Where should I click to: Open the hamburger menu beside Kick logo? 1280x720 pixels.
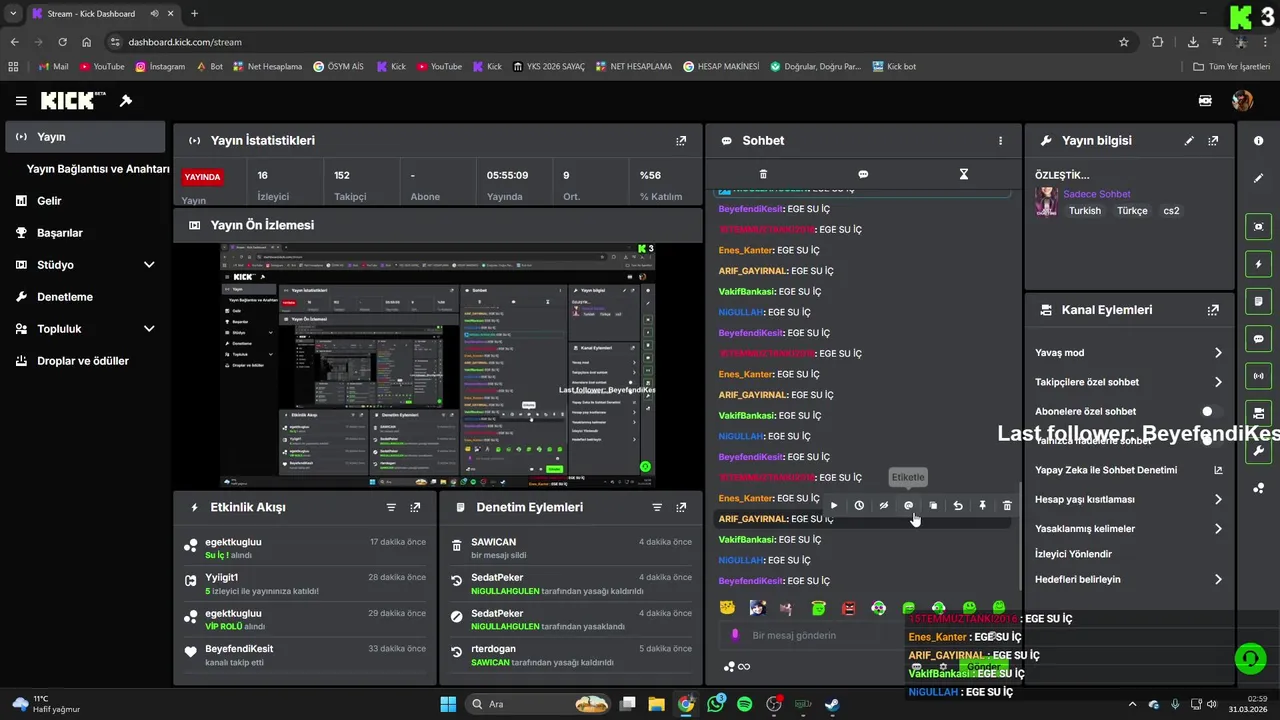click(x=21, y=101)
